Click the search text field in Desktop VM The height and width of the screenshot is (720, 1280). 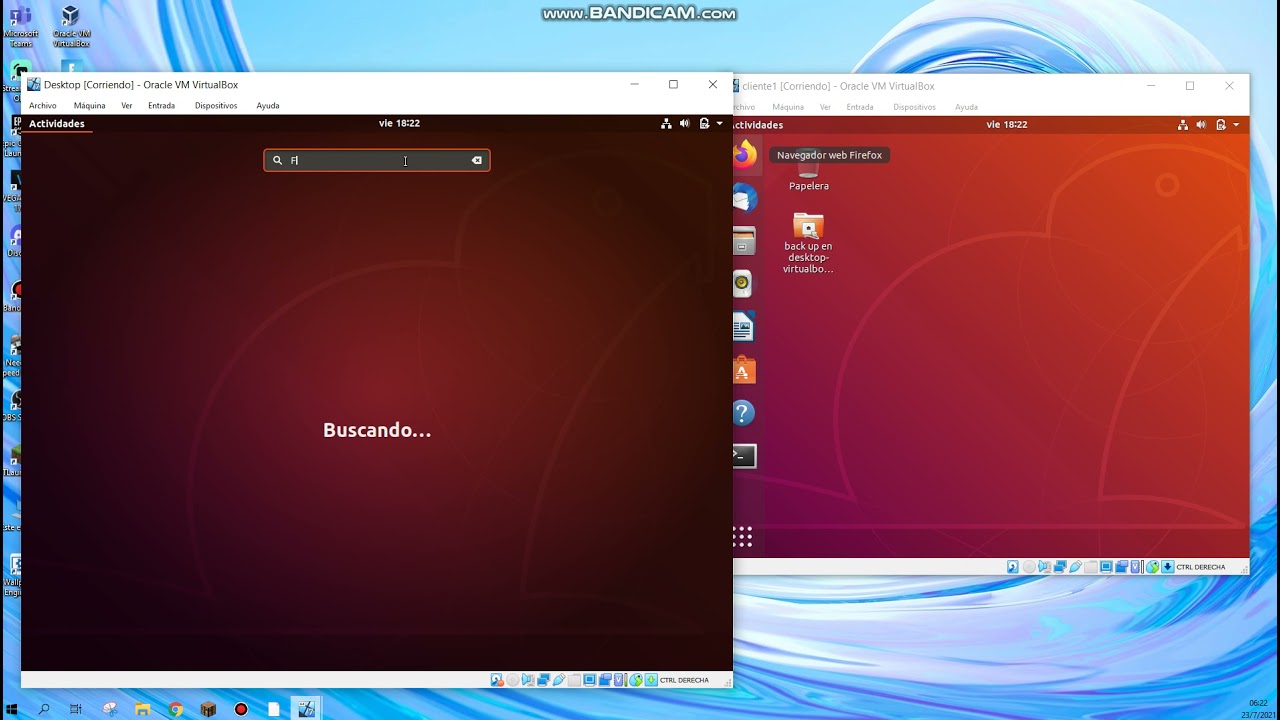tap(377, 160)
